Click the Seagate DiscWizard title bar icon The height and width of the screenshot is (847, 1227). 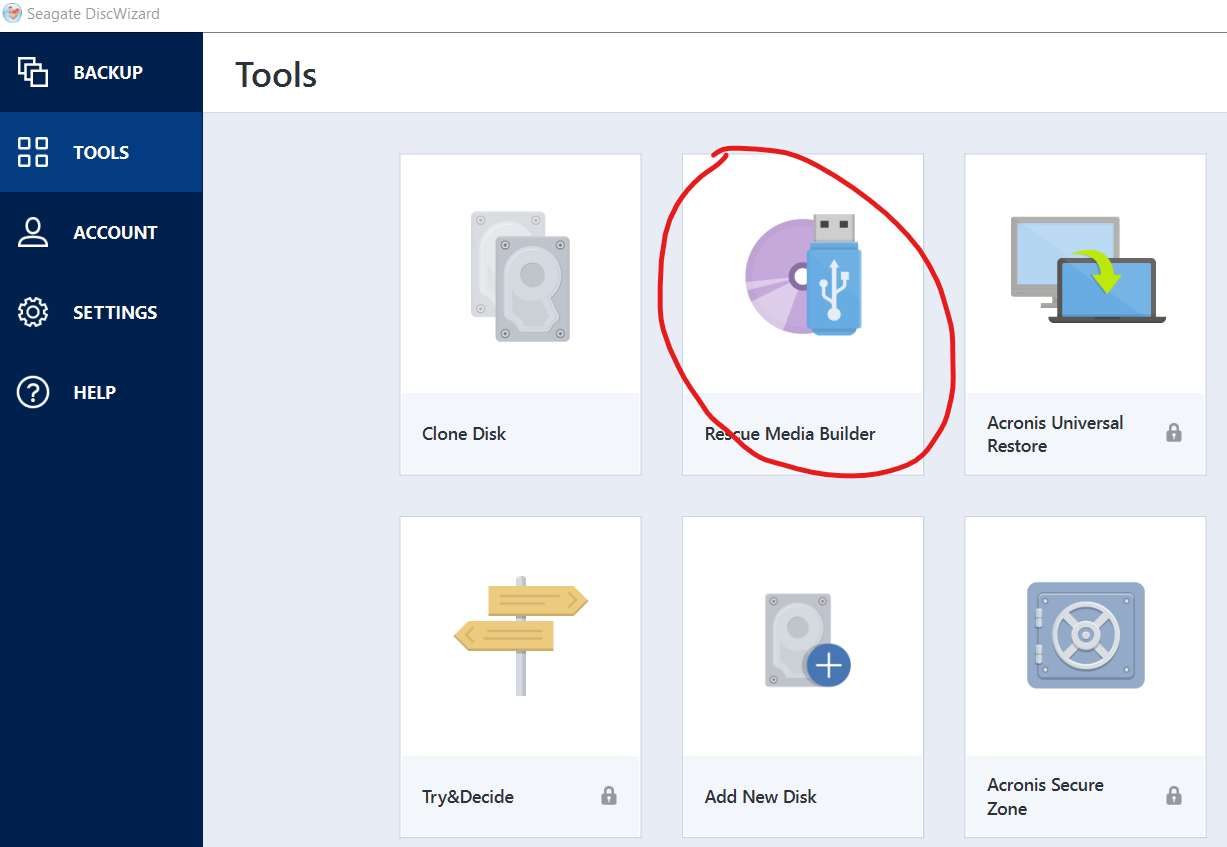pyautogui.click(x=13, y=14)
